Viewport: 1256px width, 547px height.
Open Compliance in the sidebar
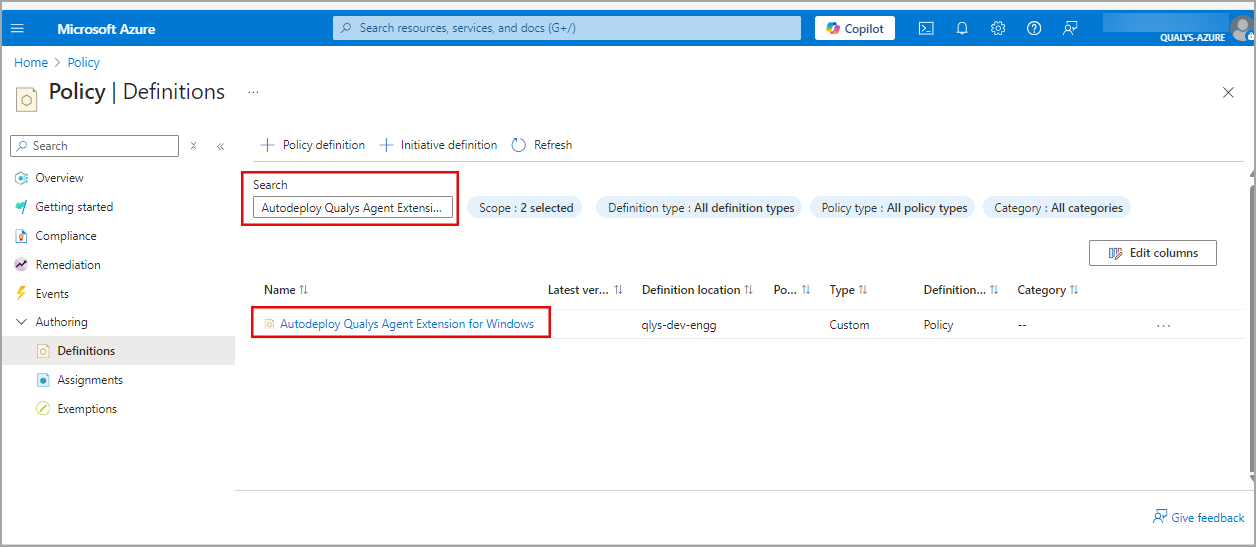point(66,236)
